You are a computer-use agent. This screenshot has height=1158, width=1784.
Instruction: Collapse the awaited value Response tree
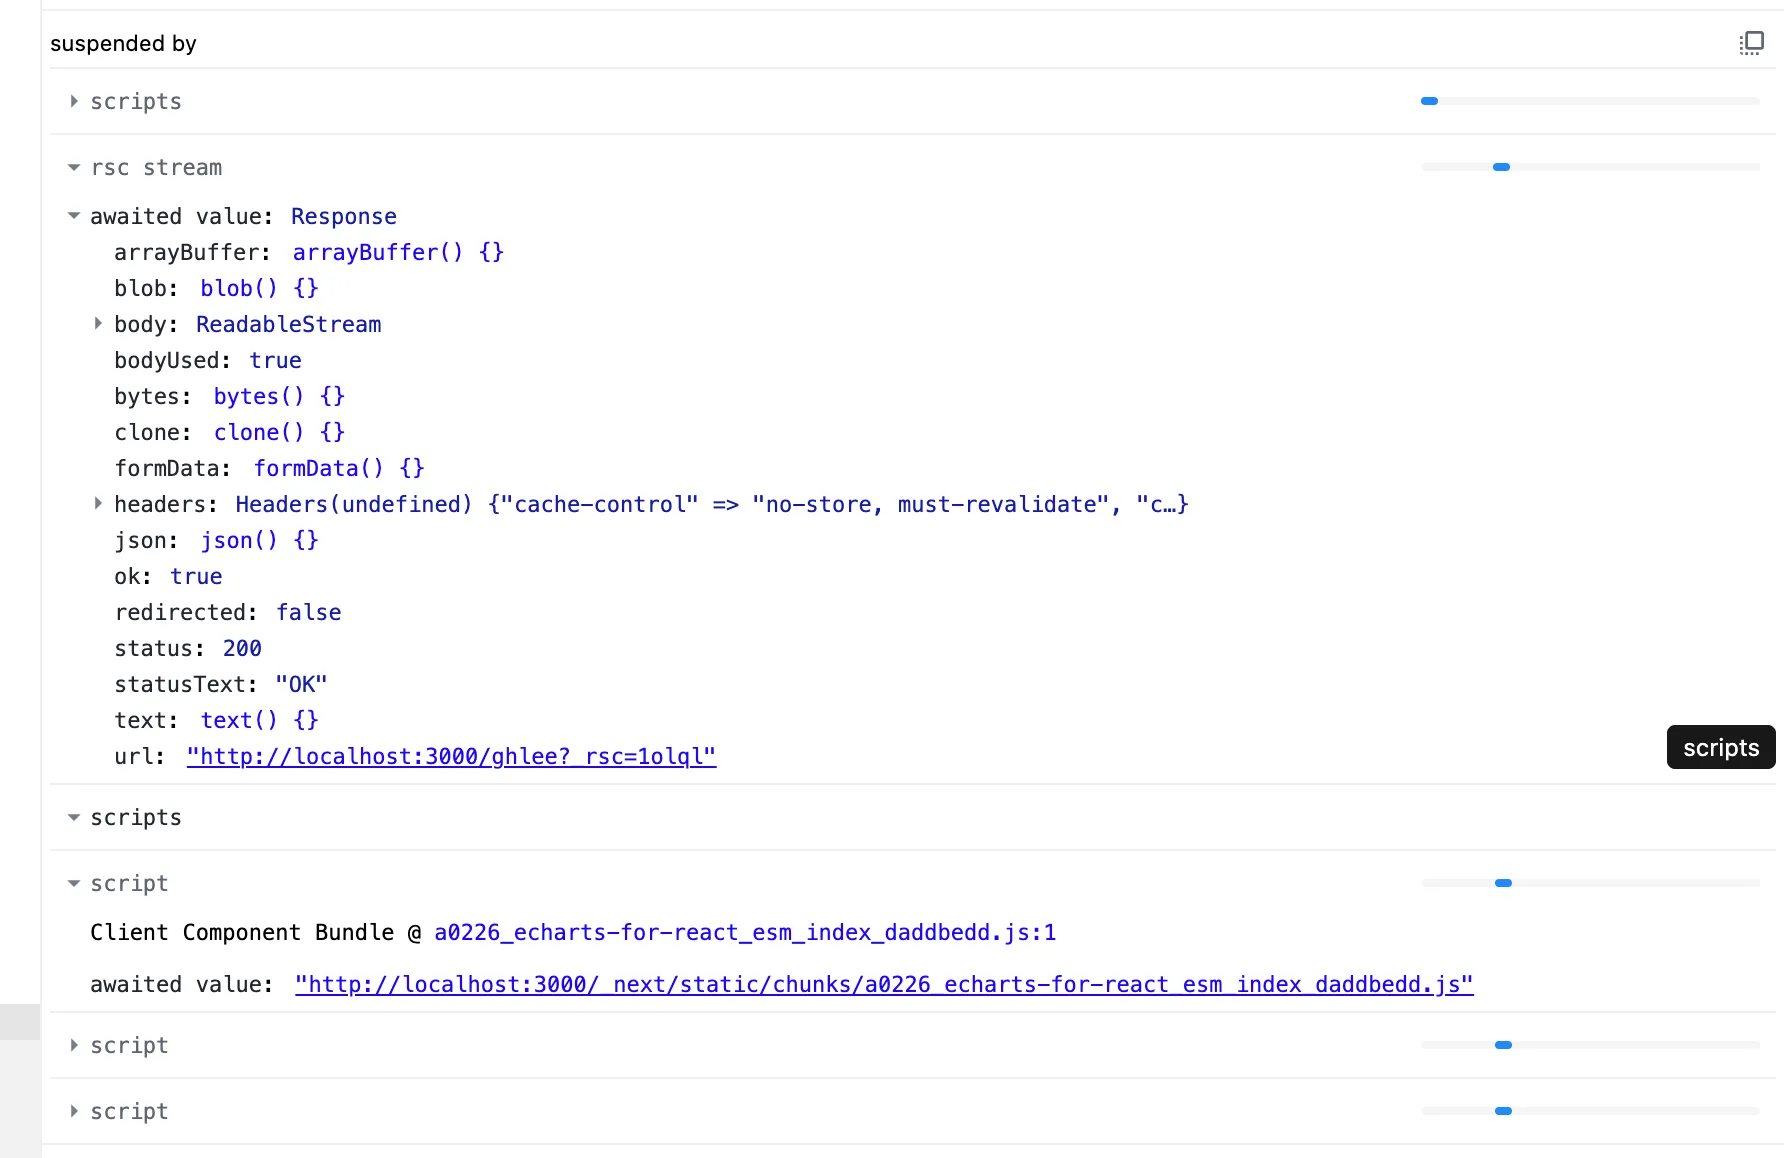click(x=74, y=216)
